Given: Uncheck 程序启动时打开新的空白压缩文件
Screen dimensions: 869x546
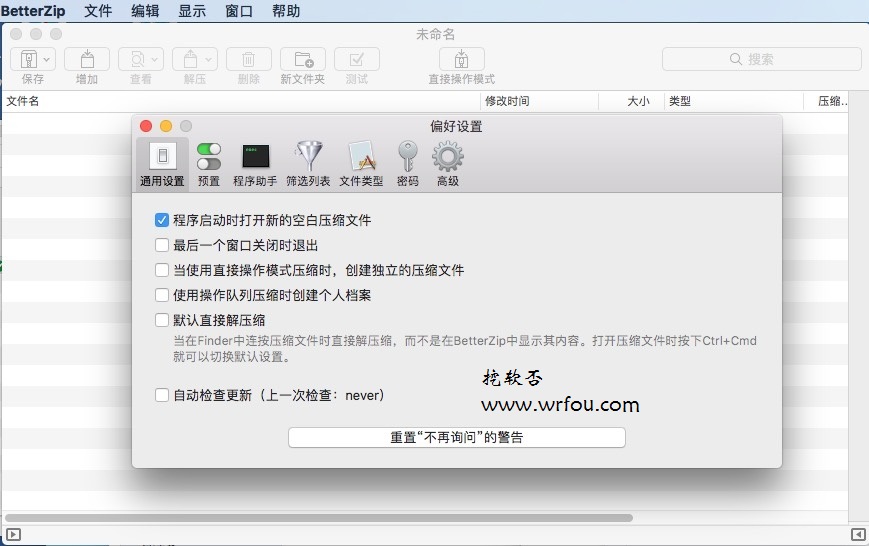Looking at the screenshot, I should point(162,220).
